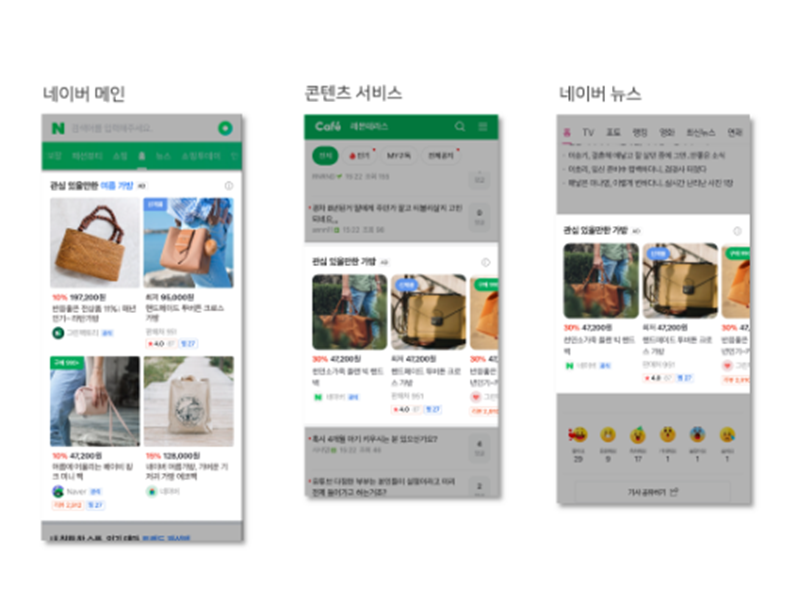Open the Café search magnifier icon
This screenshot has height=614, width=803.
tap(460, 126)
